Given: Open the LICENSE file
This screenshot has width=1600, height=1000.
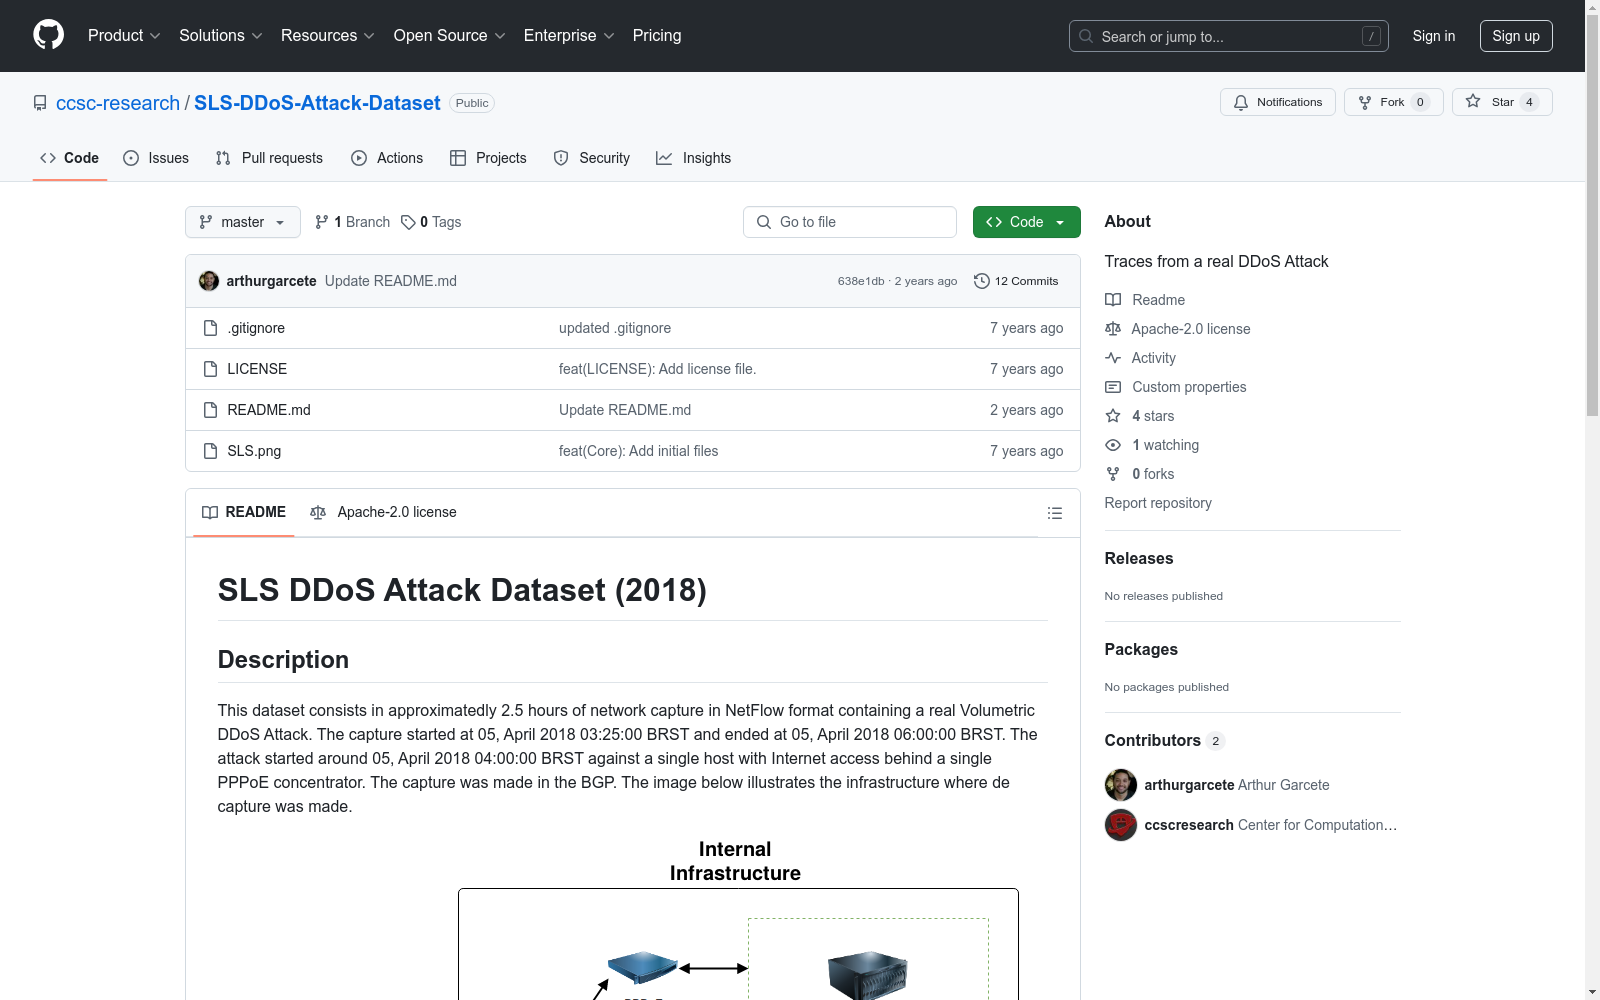Looking at the screenshot, I should coord(257,369).
